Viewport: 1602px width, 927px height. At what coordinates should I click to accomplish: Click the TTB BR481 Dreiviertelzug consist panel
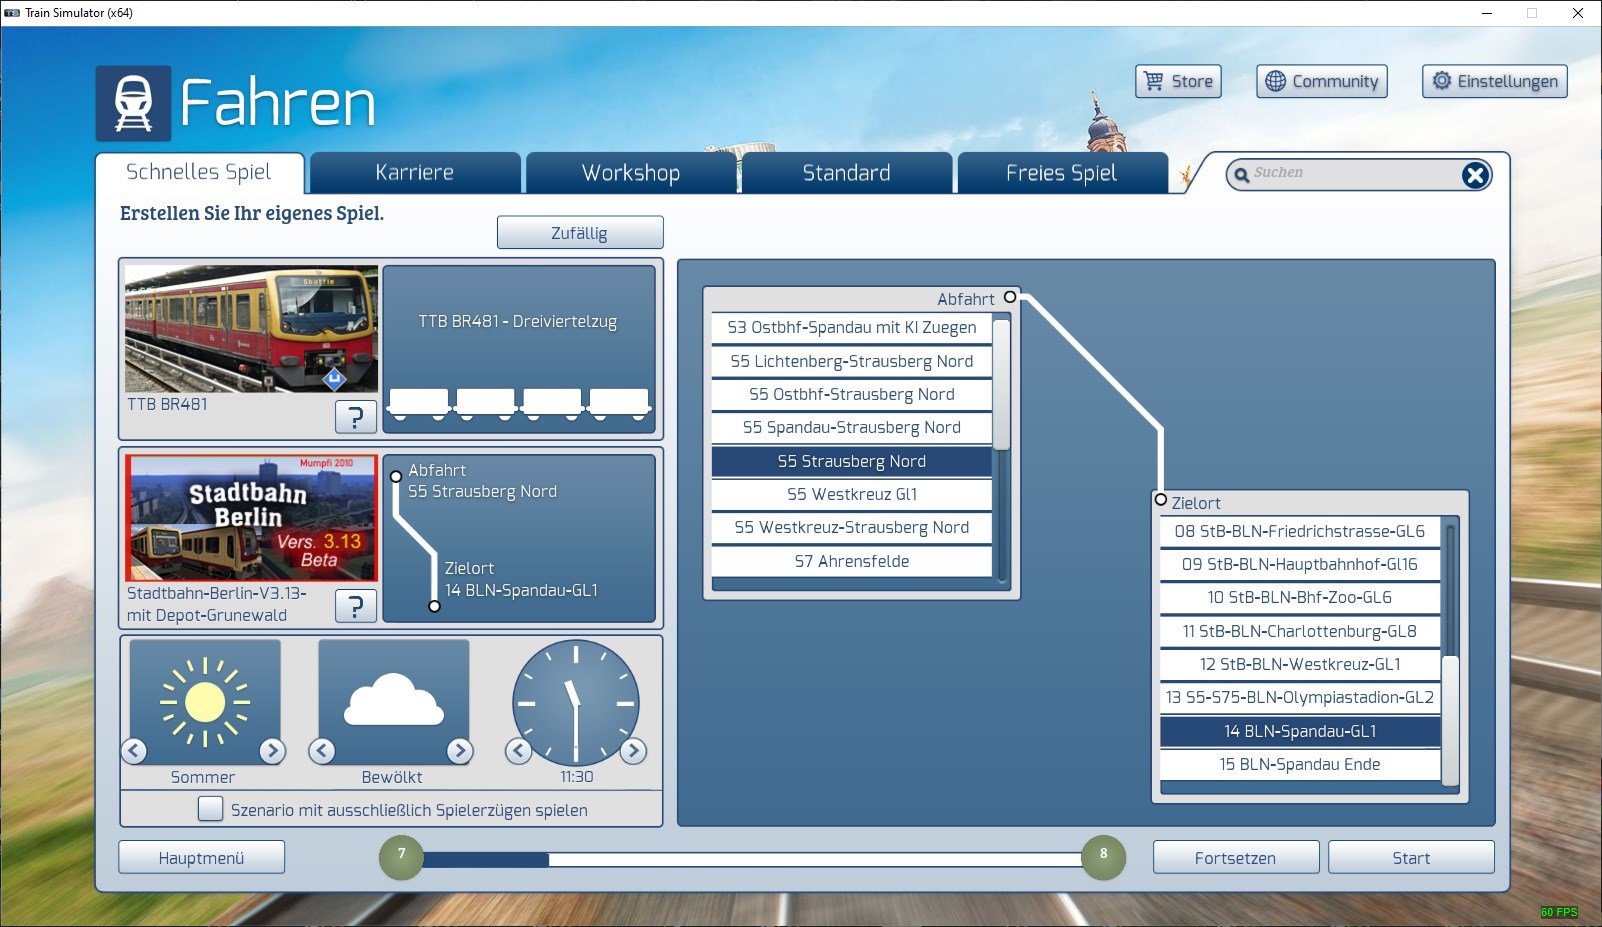[x=519, y=349]
